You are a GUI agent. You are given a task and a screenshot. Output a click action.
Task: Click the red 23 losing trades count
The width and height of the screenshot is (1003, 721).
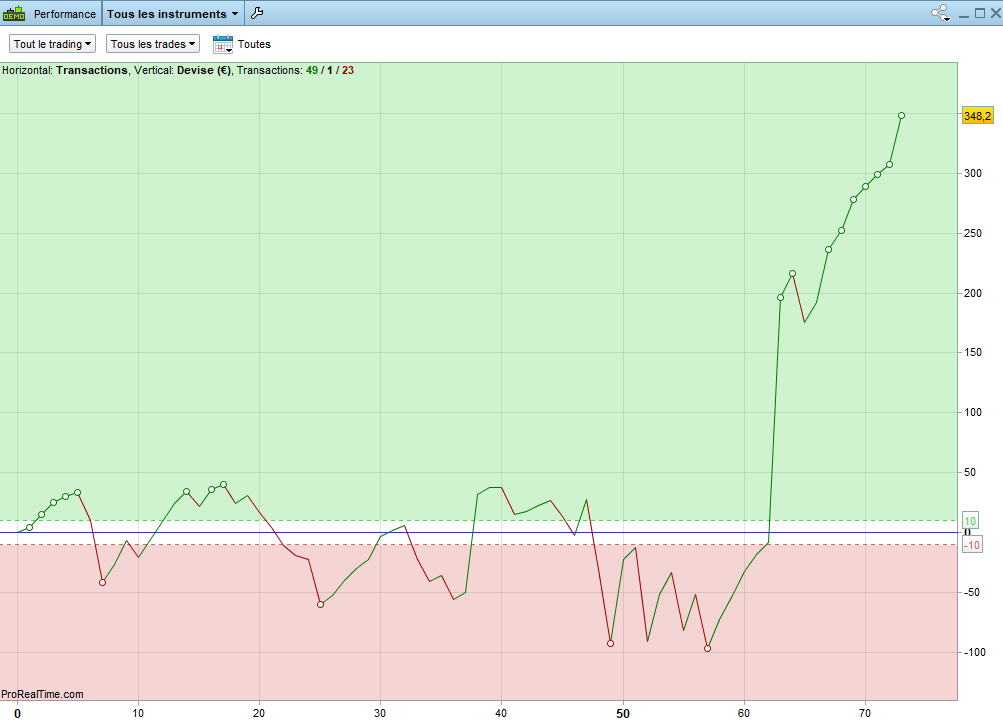(x=348, y=70)
